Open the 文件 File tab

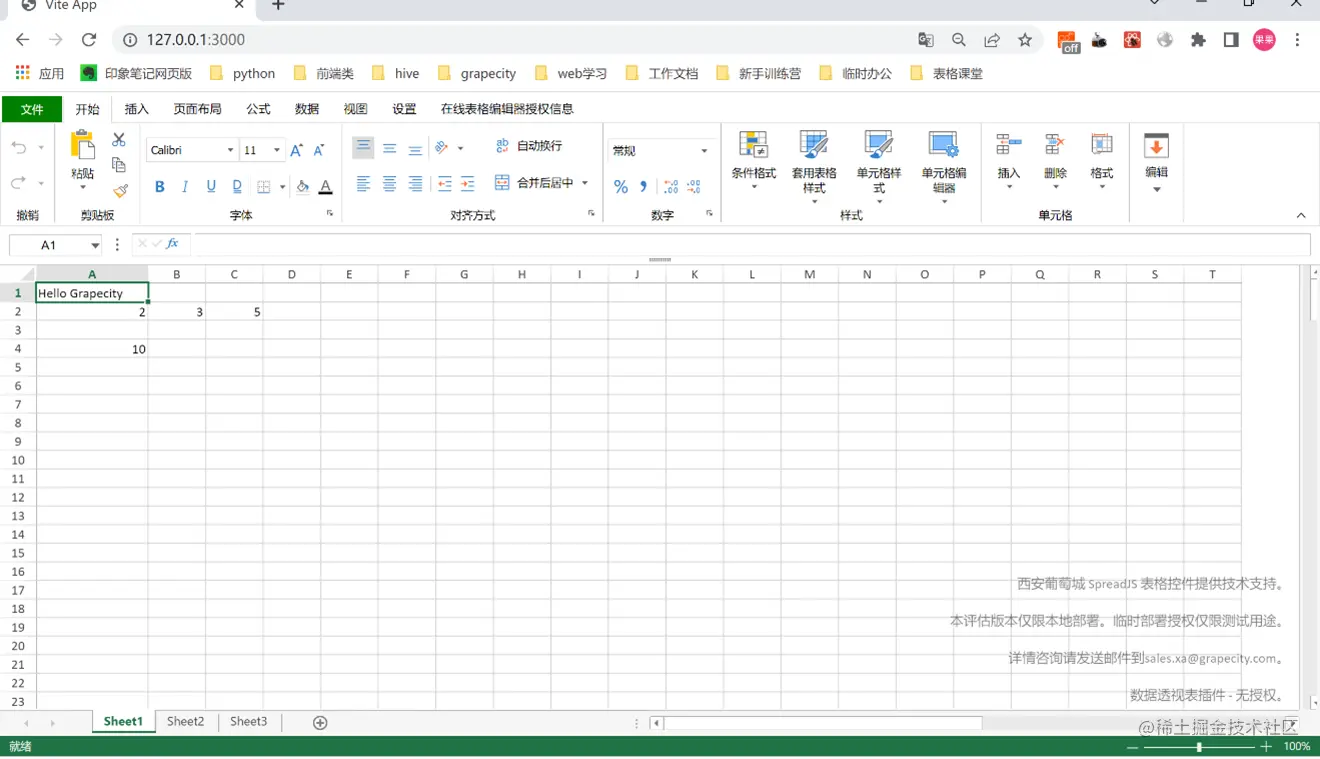click(32, 109)
